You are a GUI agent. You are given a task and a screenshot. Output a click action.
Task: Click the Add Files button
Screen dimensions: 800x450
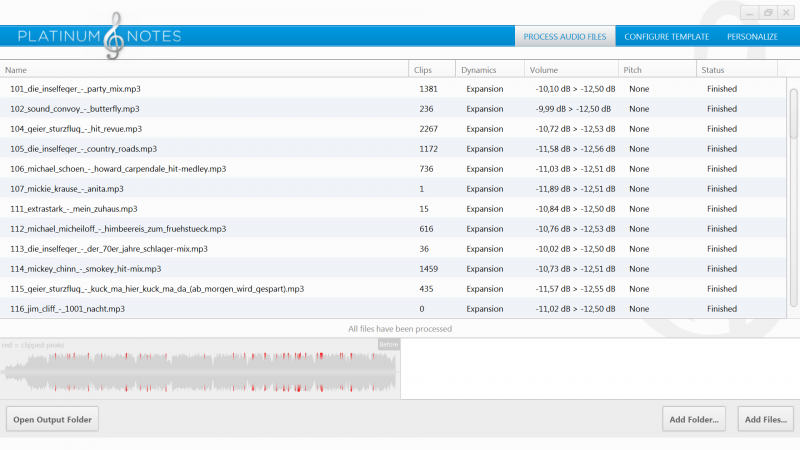765,419
